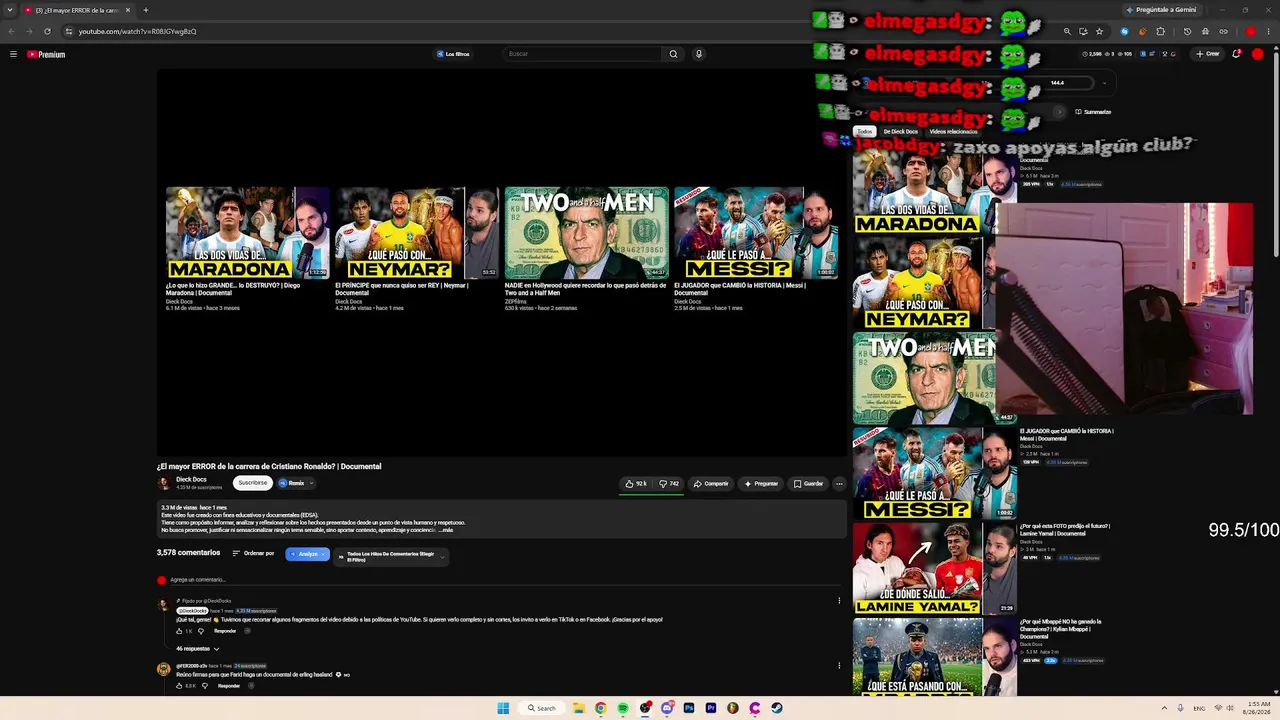Expand the description with ...más
Screen dimensions: 1280x720
coord(447,530)
